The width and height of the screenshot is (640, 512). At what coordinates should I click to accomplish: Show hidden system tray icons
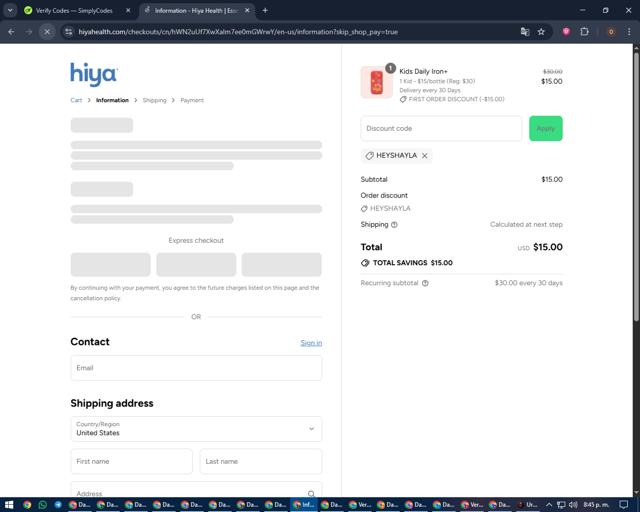[x=549, y=505]
